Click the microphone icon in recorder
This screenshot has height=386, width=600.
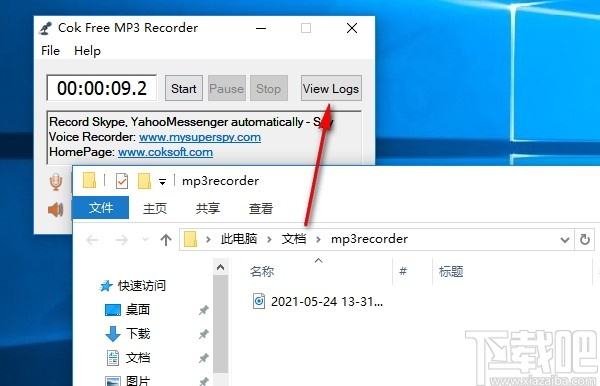(56, 182)
